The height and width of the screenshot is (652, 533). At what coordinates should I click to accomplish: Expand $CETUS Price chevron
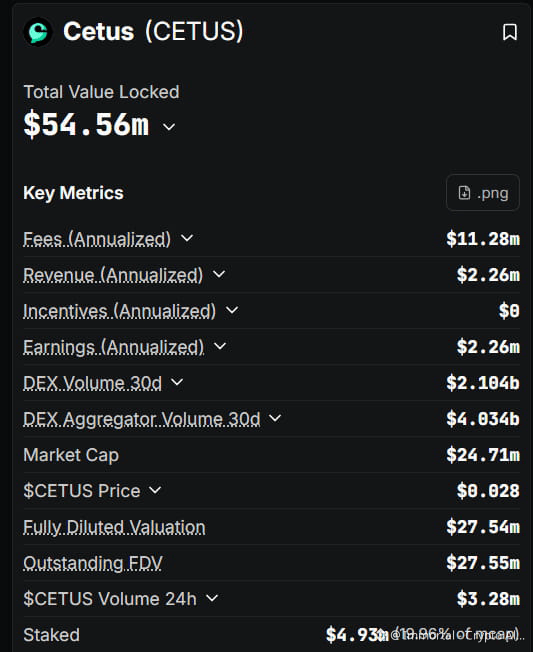pyautogui.click(x=155, y=490)
